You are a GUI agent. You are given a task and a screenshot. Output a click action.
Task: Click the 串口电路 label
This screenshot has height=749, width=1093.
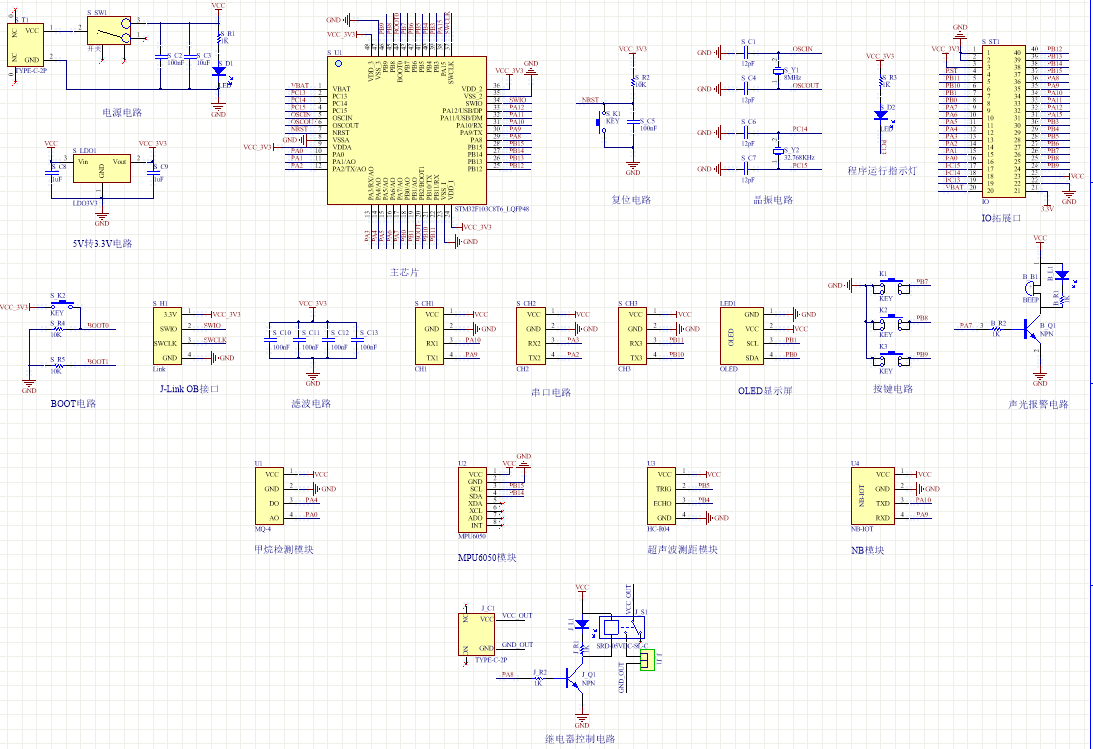coord(551,392)
